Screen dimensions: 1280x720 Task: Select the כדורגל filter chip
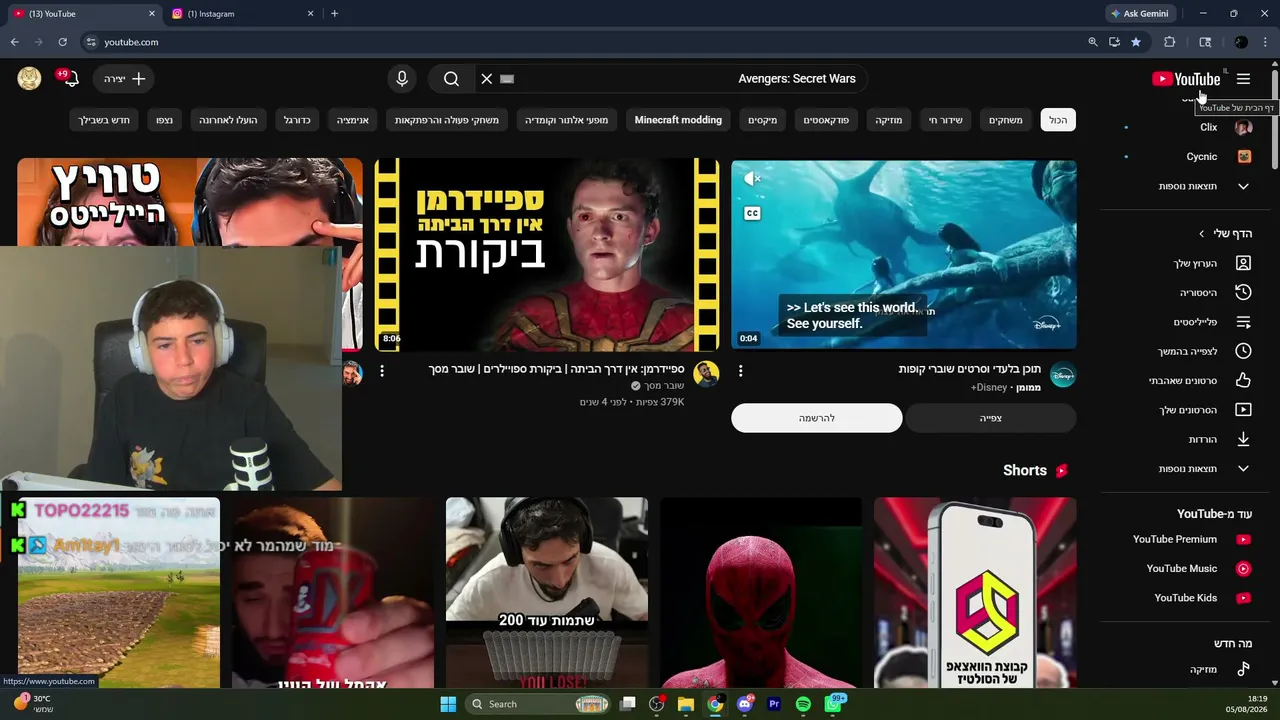(x=297, y=120)
